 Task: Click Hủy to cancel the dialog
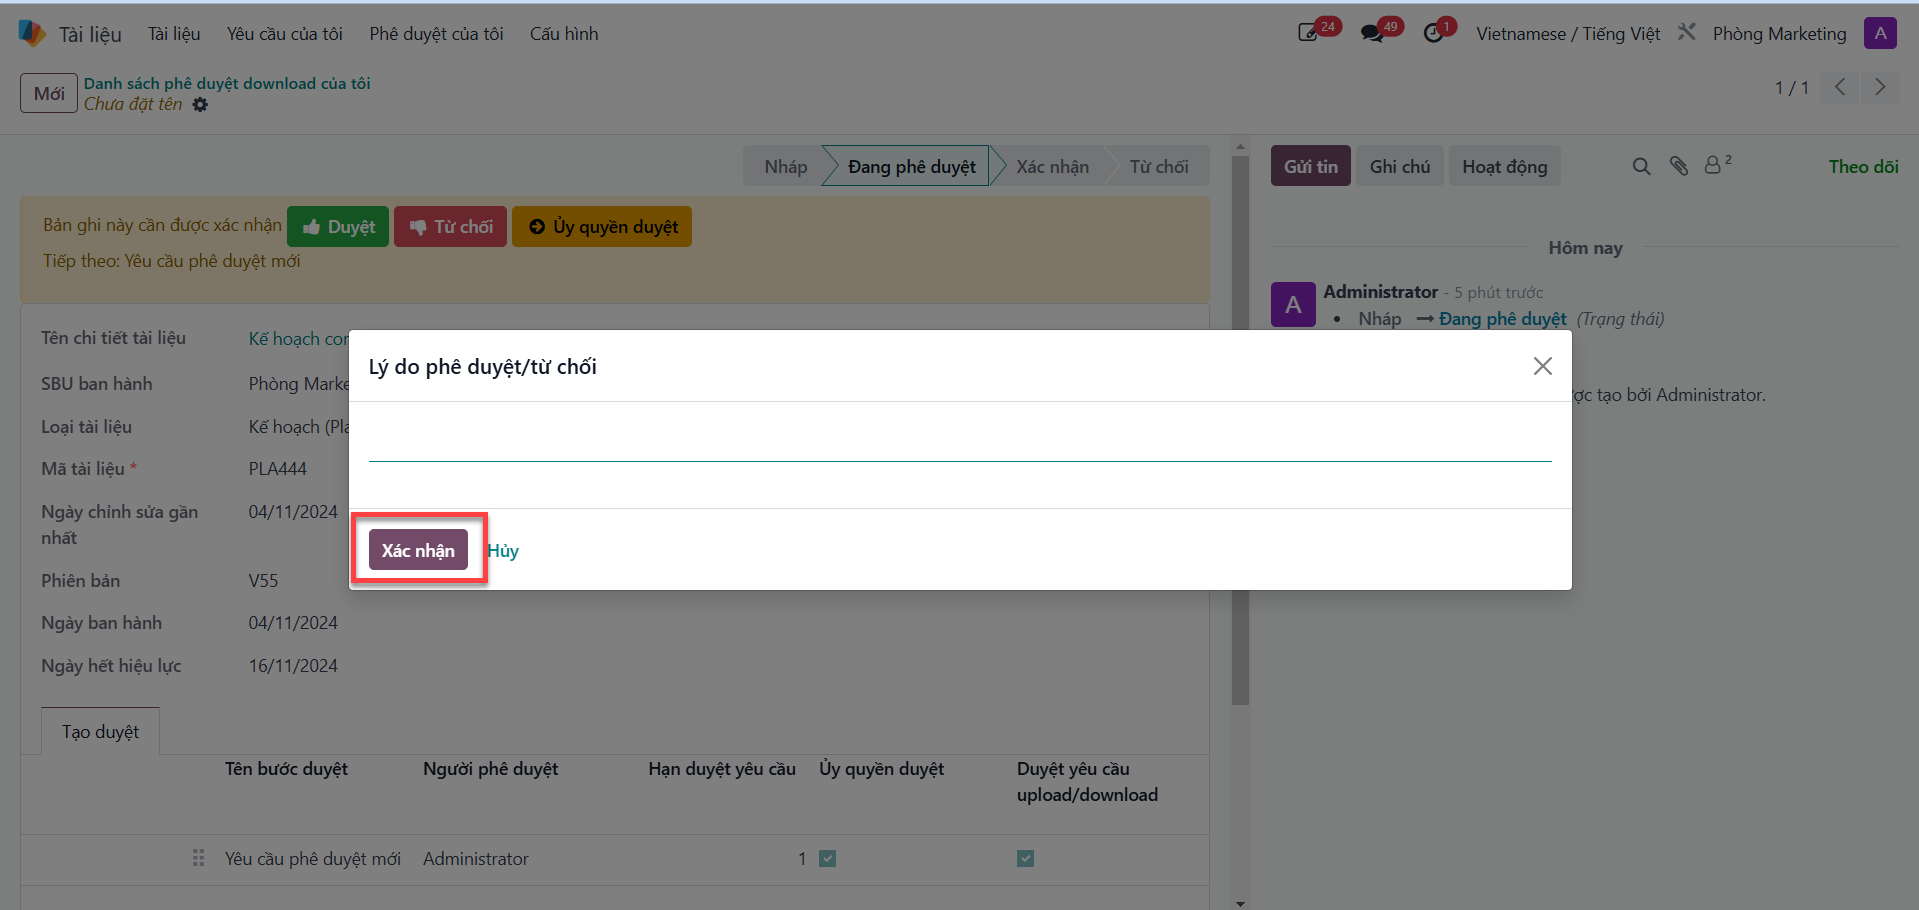pyautogui.click(x=503, y=551)
